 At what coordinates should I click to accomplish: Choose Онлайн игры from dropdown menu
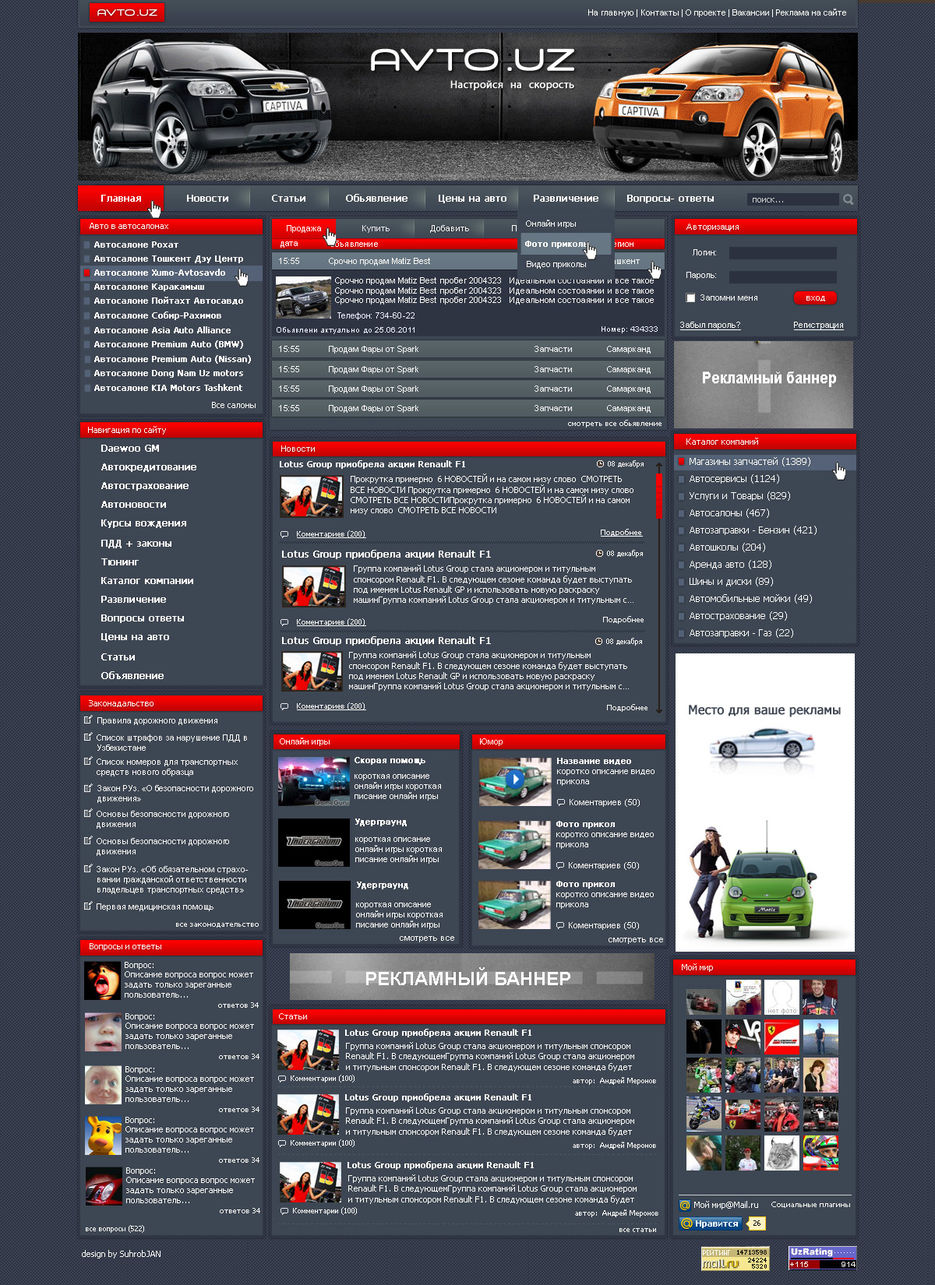(x=551, y=223)
